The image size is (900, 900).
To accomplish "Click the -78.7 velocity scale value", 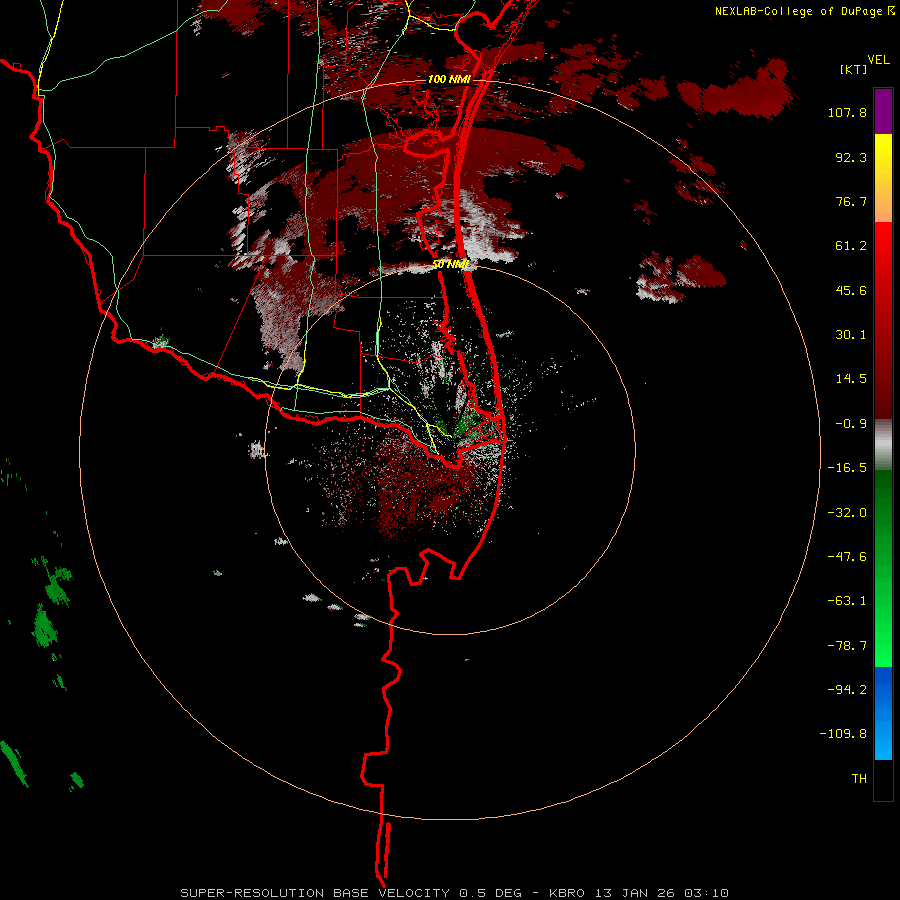I will [847, 646].
